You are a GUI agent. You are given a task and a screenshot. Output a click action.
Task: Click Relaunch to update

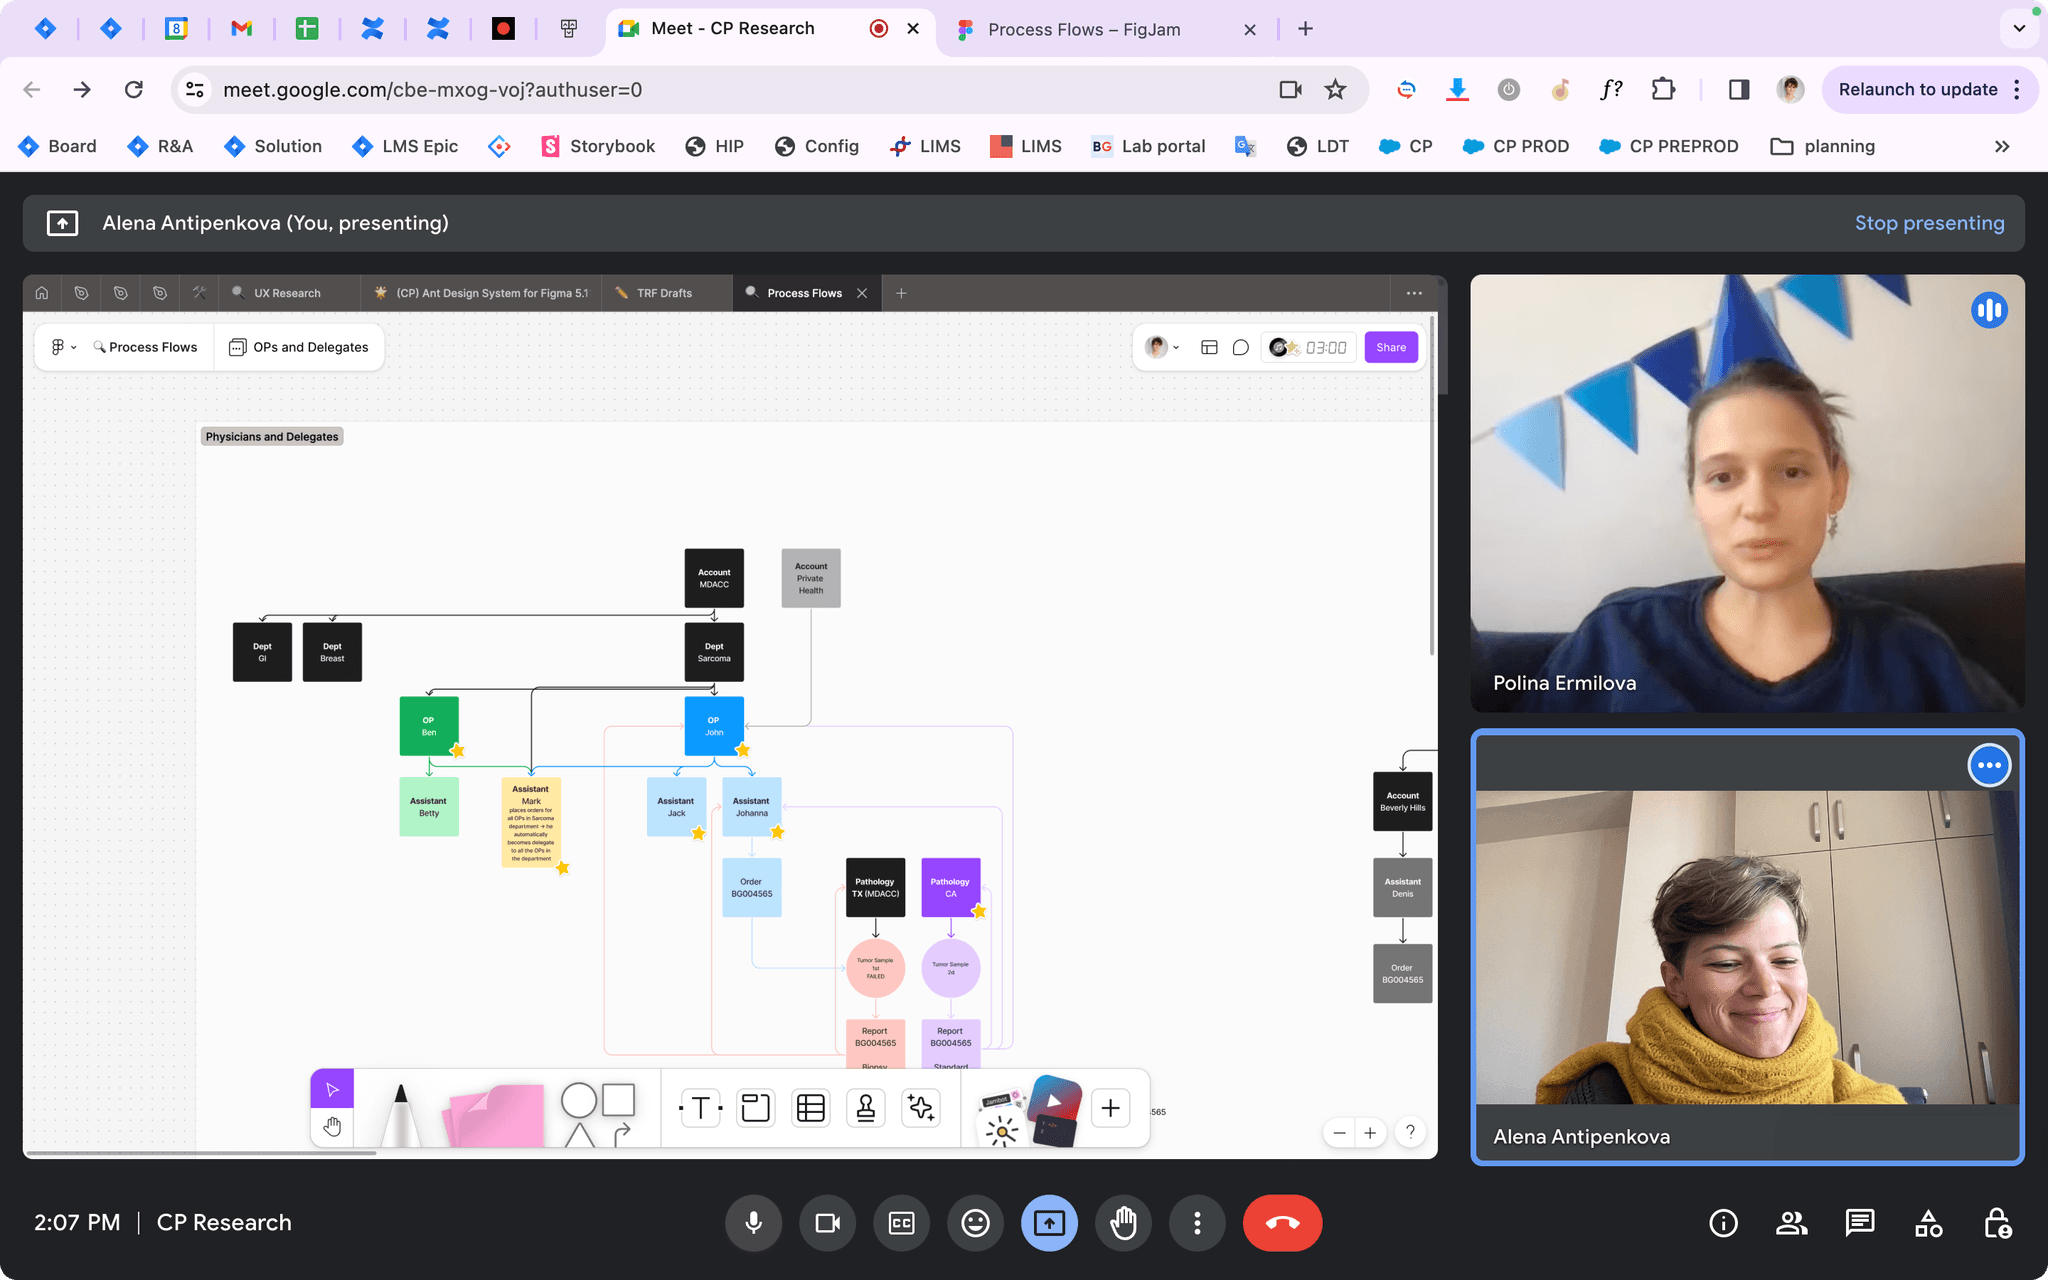pyautogui.click(x=1917, y=89)
